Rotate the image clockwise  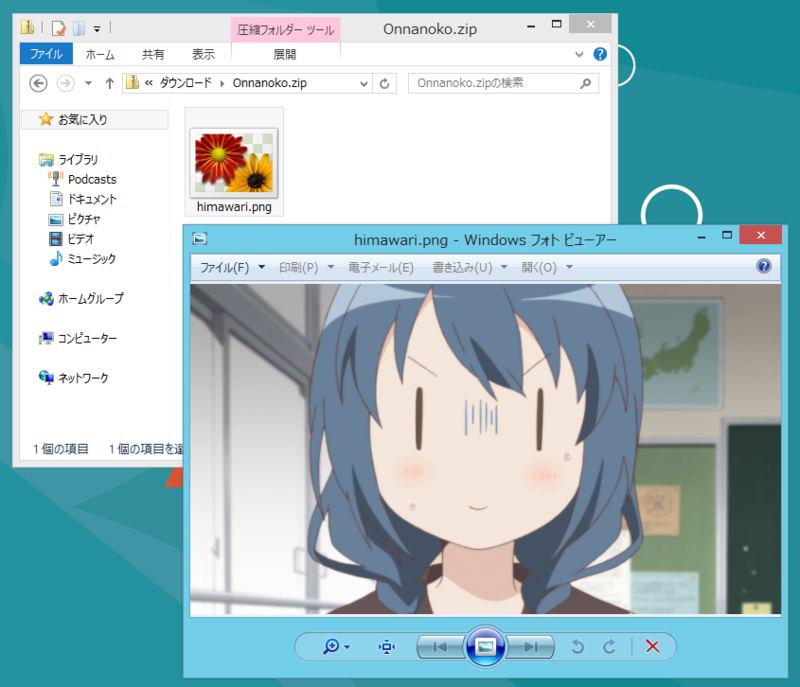pos(609,647)
